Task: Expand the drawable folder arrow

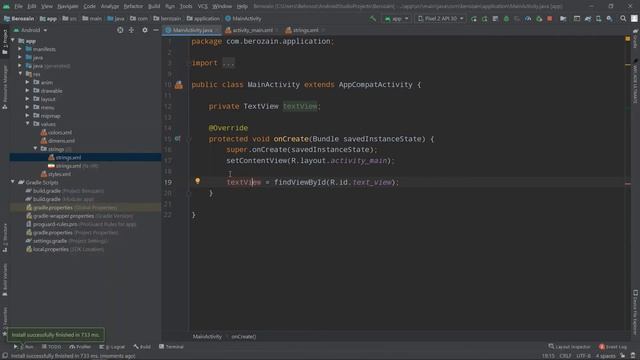Action: click(28, 91)
